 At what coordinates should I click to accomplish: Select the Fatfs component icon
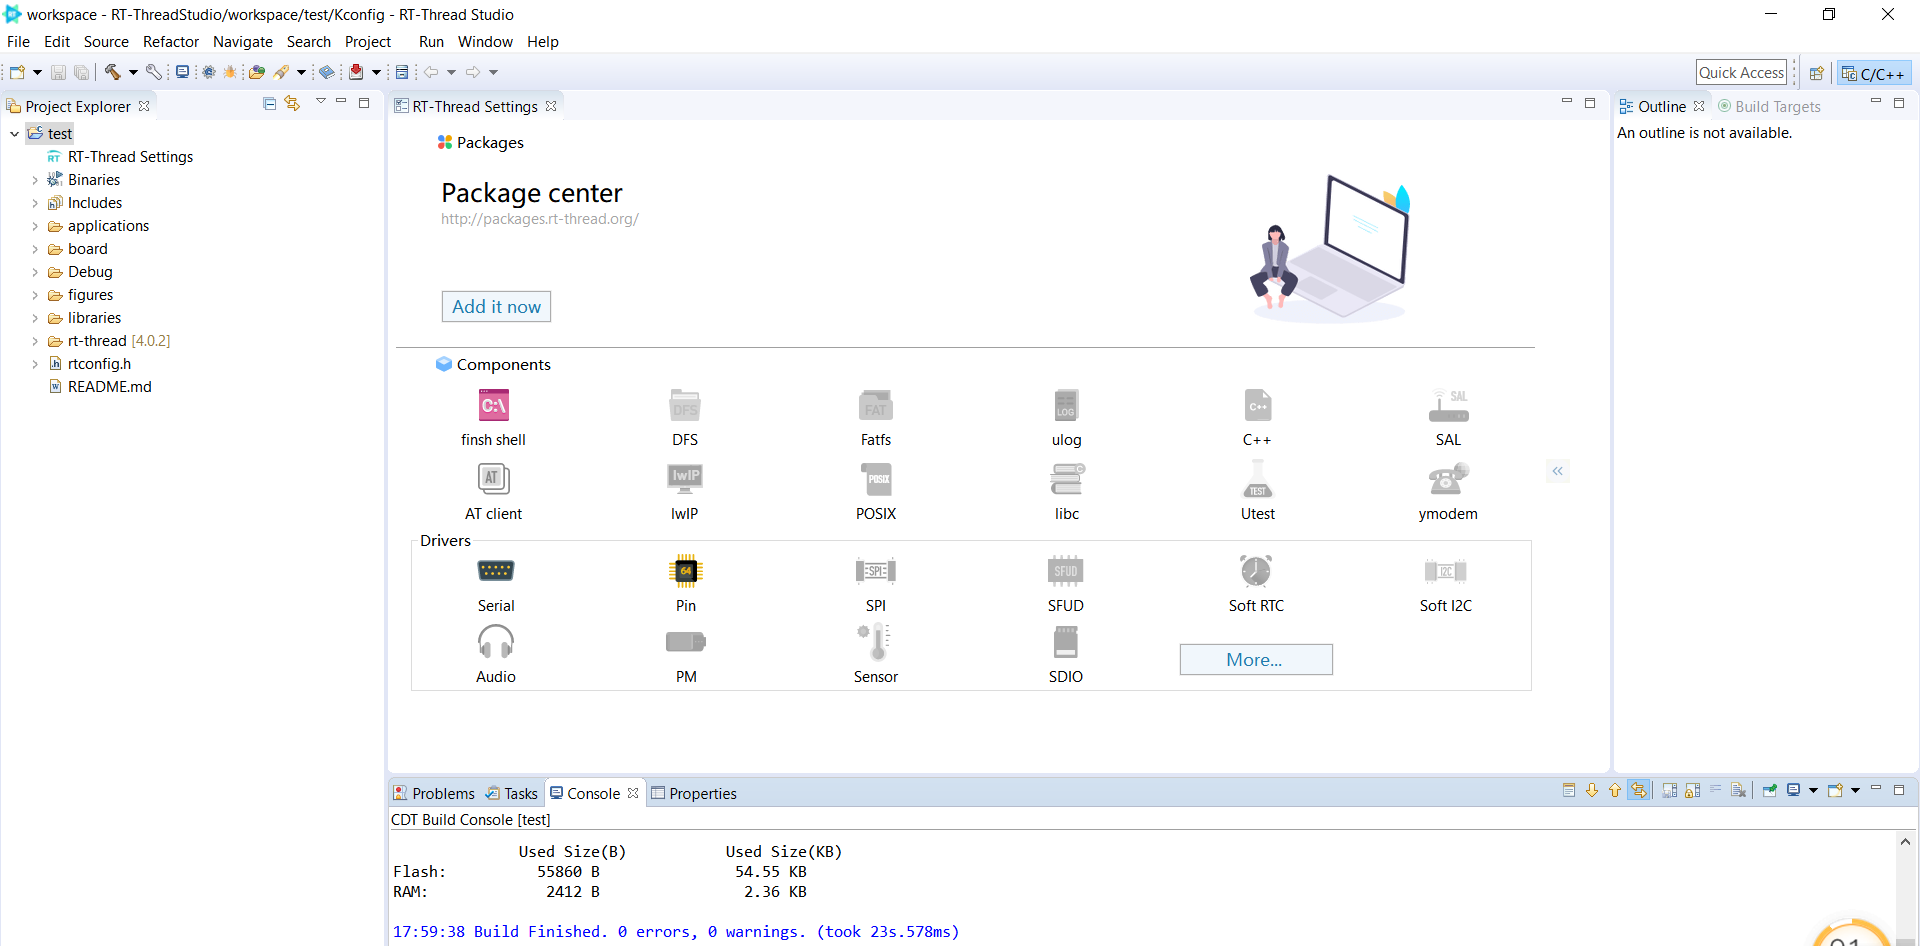[x=876, y=405]
